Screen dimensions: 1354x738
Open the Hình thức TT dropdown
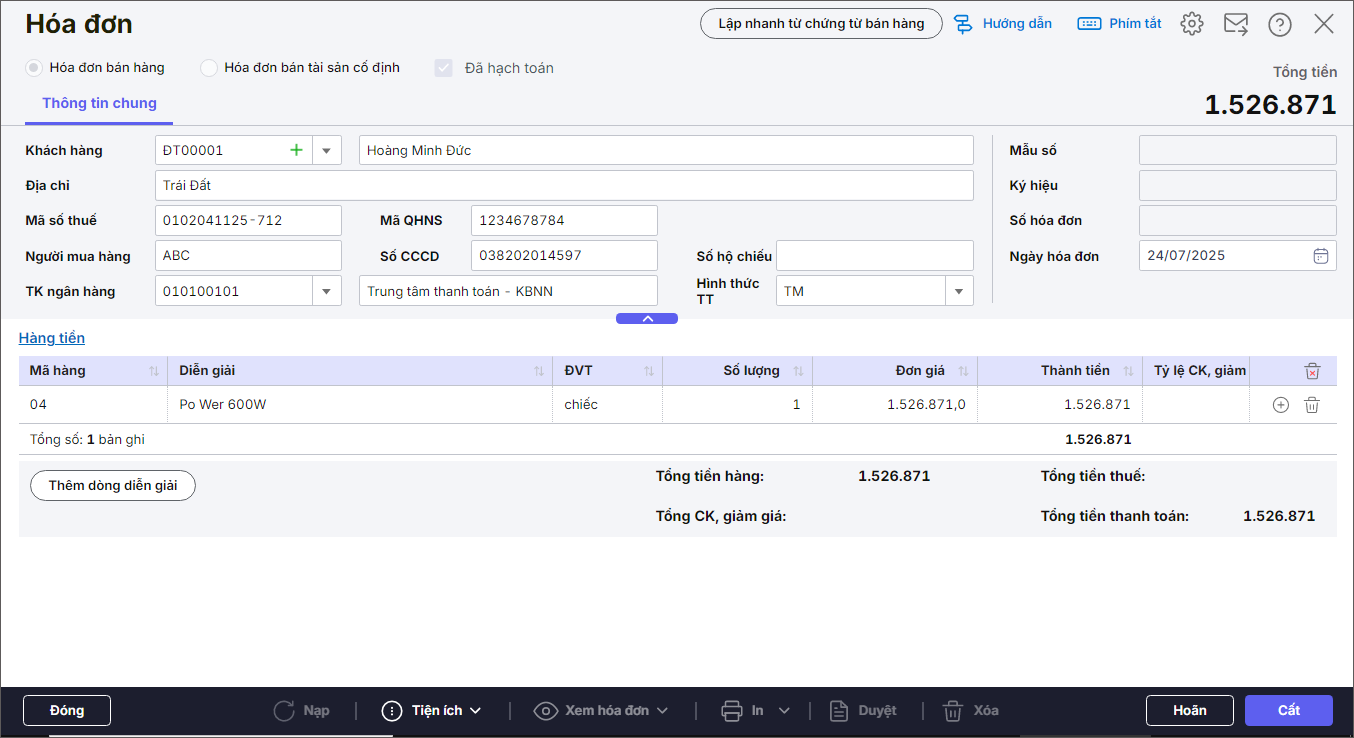(x=958, y=291)
